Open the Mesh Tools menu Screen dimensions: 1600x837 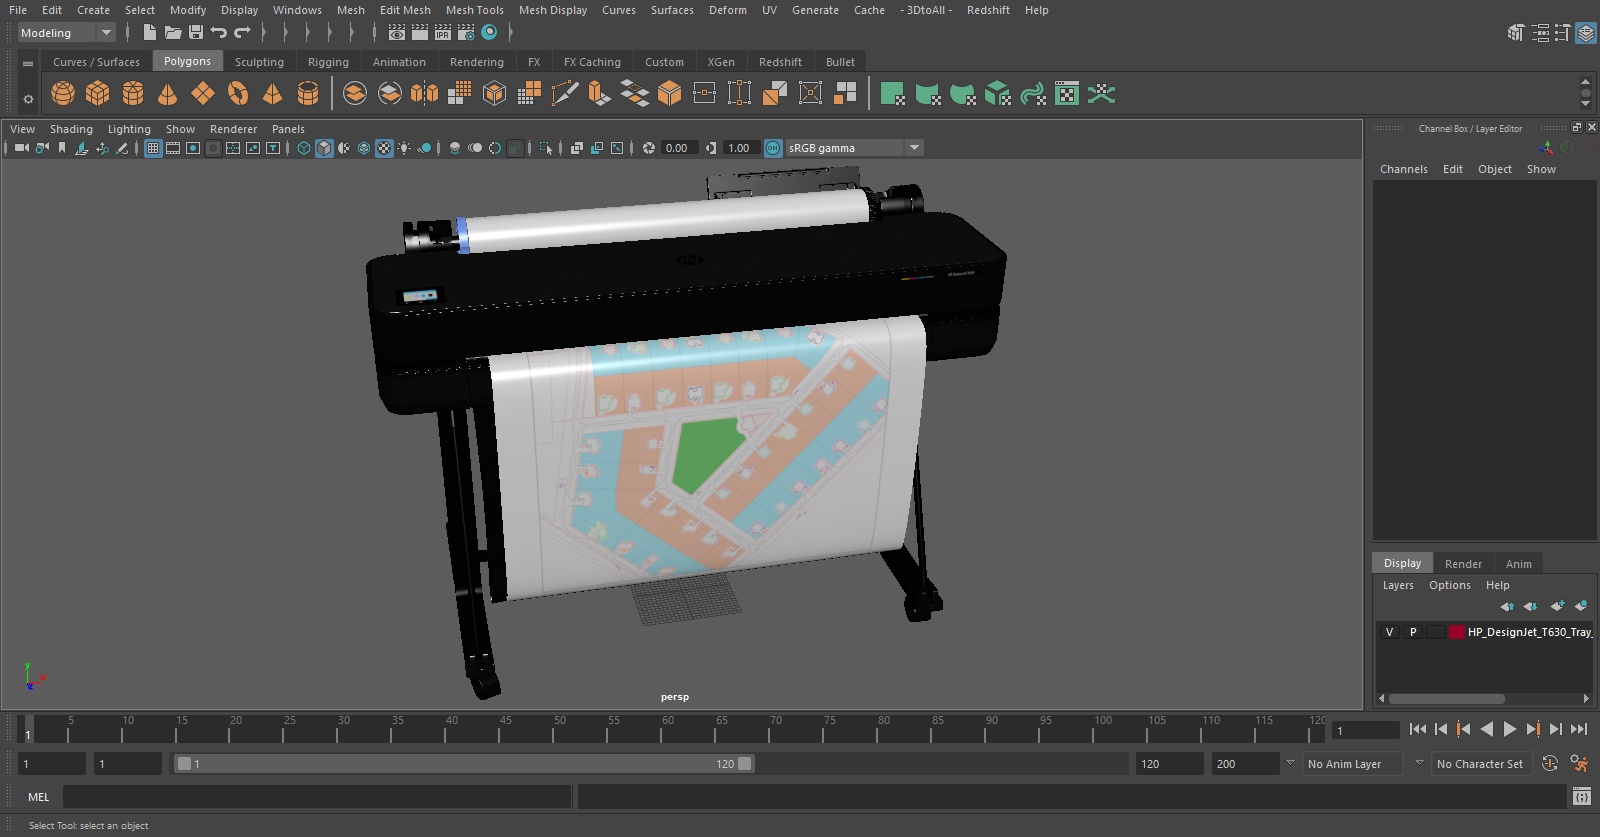coord(474,10)
